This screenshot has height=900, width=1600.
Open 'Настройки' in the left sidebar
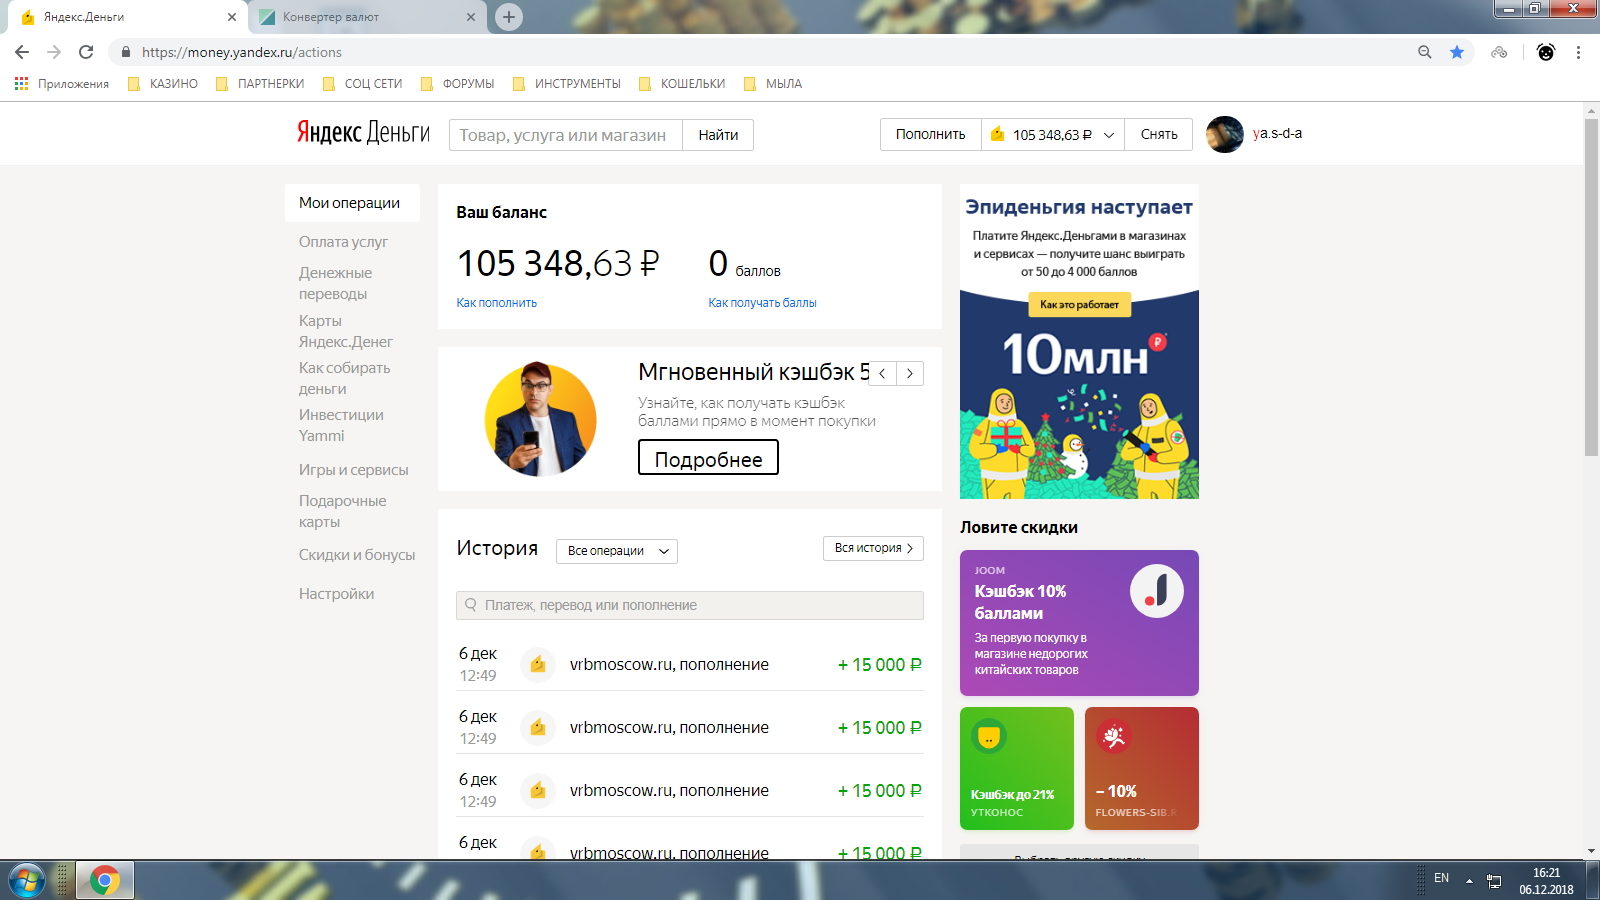point(336,594)
